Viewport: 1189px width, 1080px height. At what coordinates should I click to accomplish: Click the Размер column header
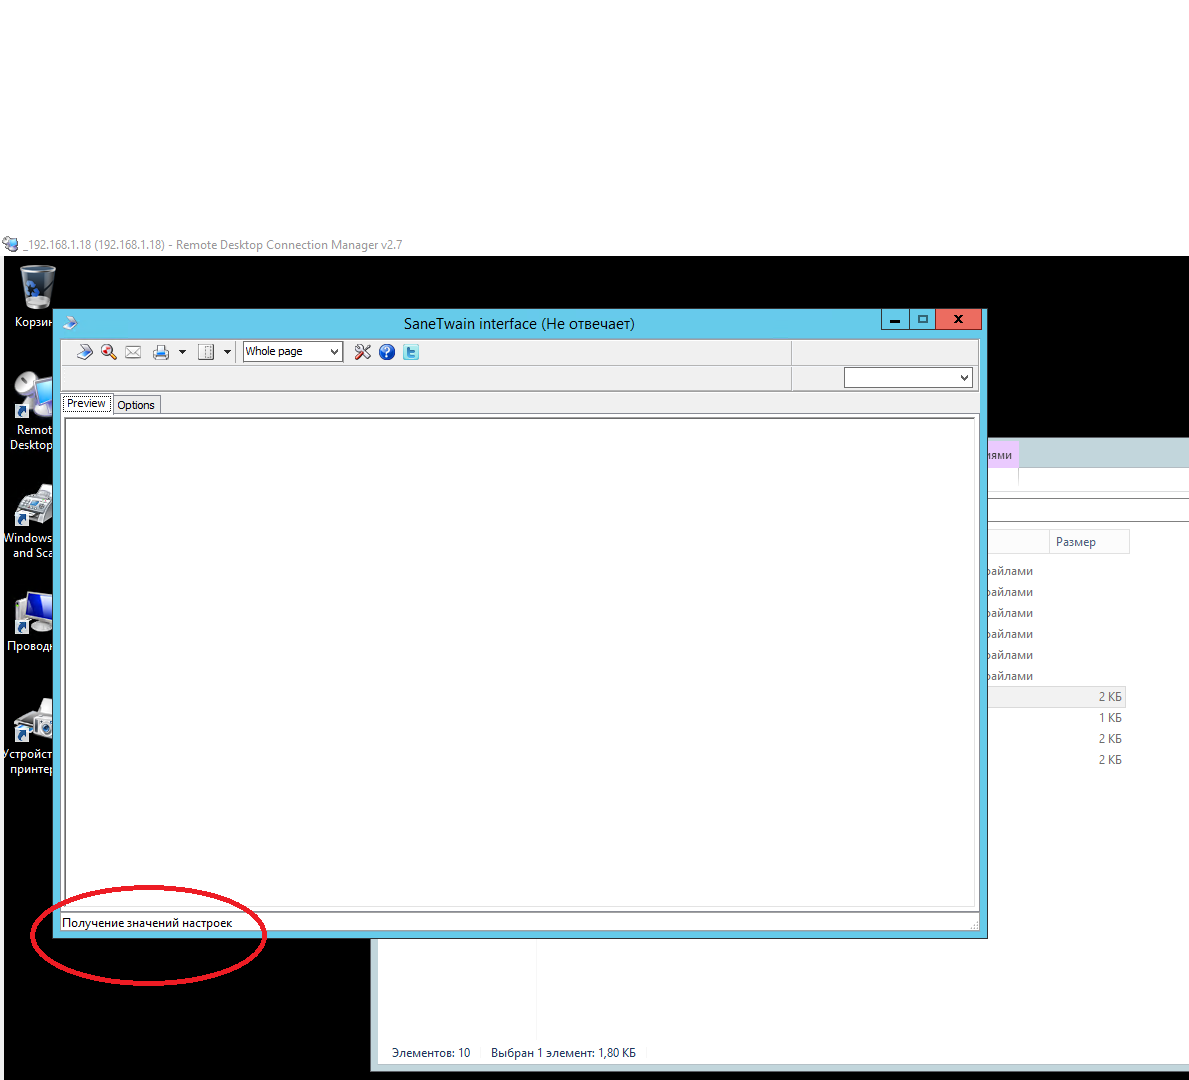coord(1076,542)
